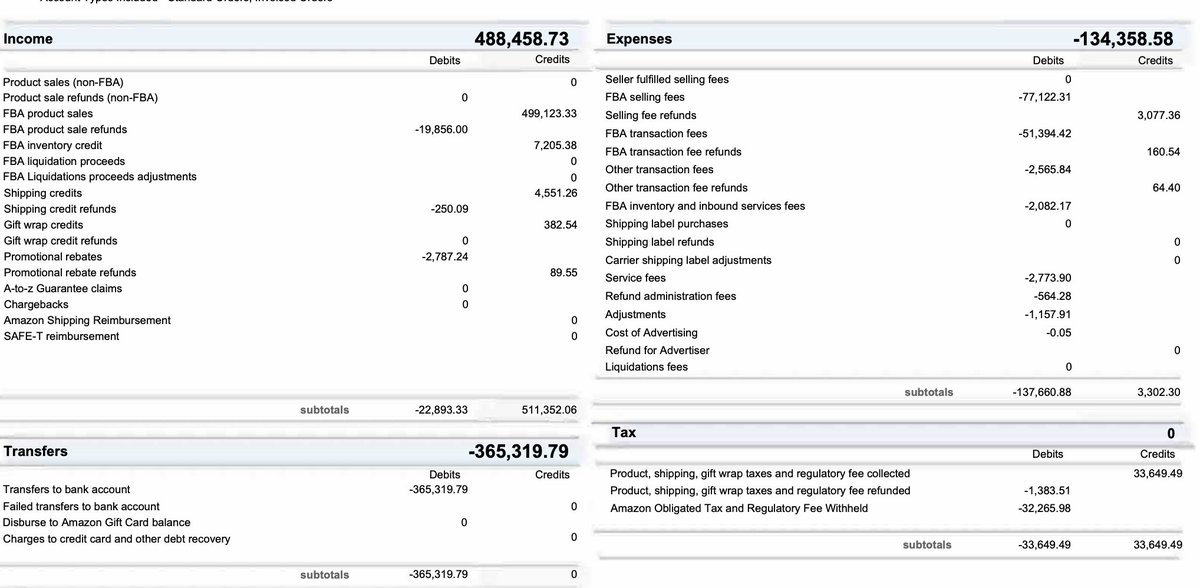Click Disburse to Amazon Gift Card balance label
Image resolution: width=1200 pixels, height=588 pixels.
tap(96, 522)
